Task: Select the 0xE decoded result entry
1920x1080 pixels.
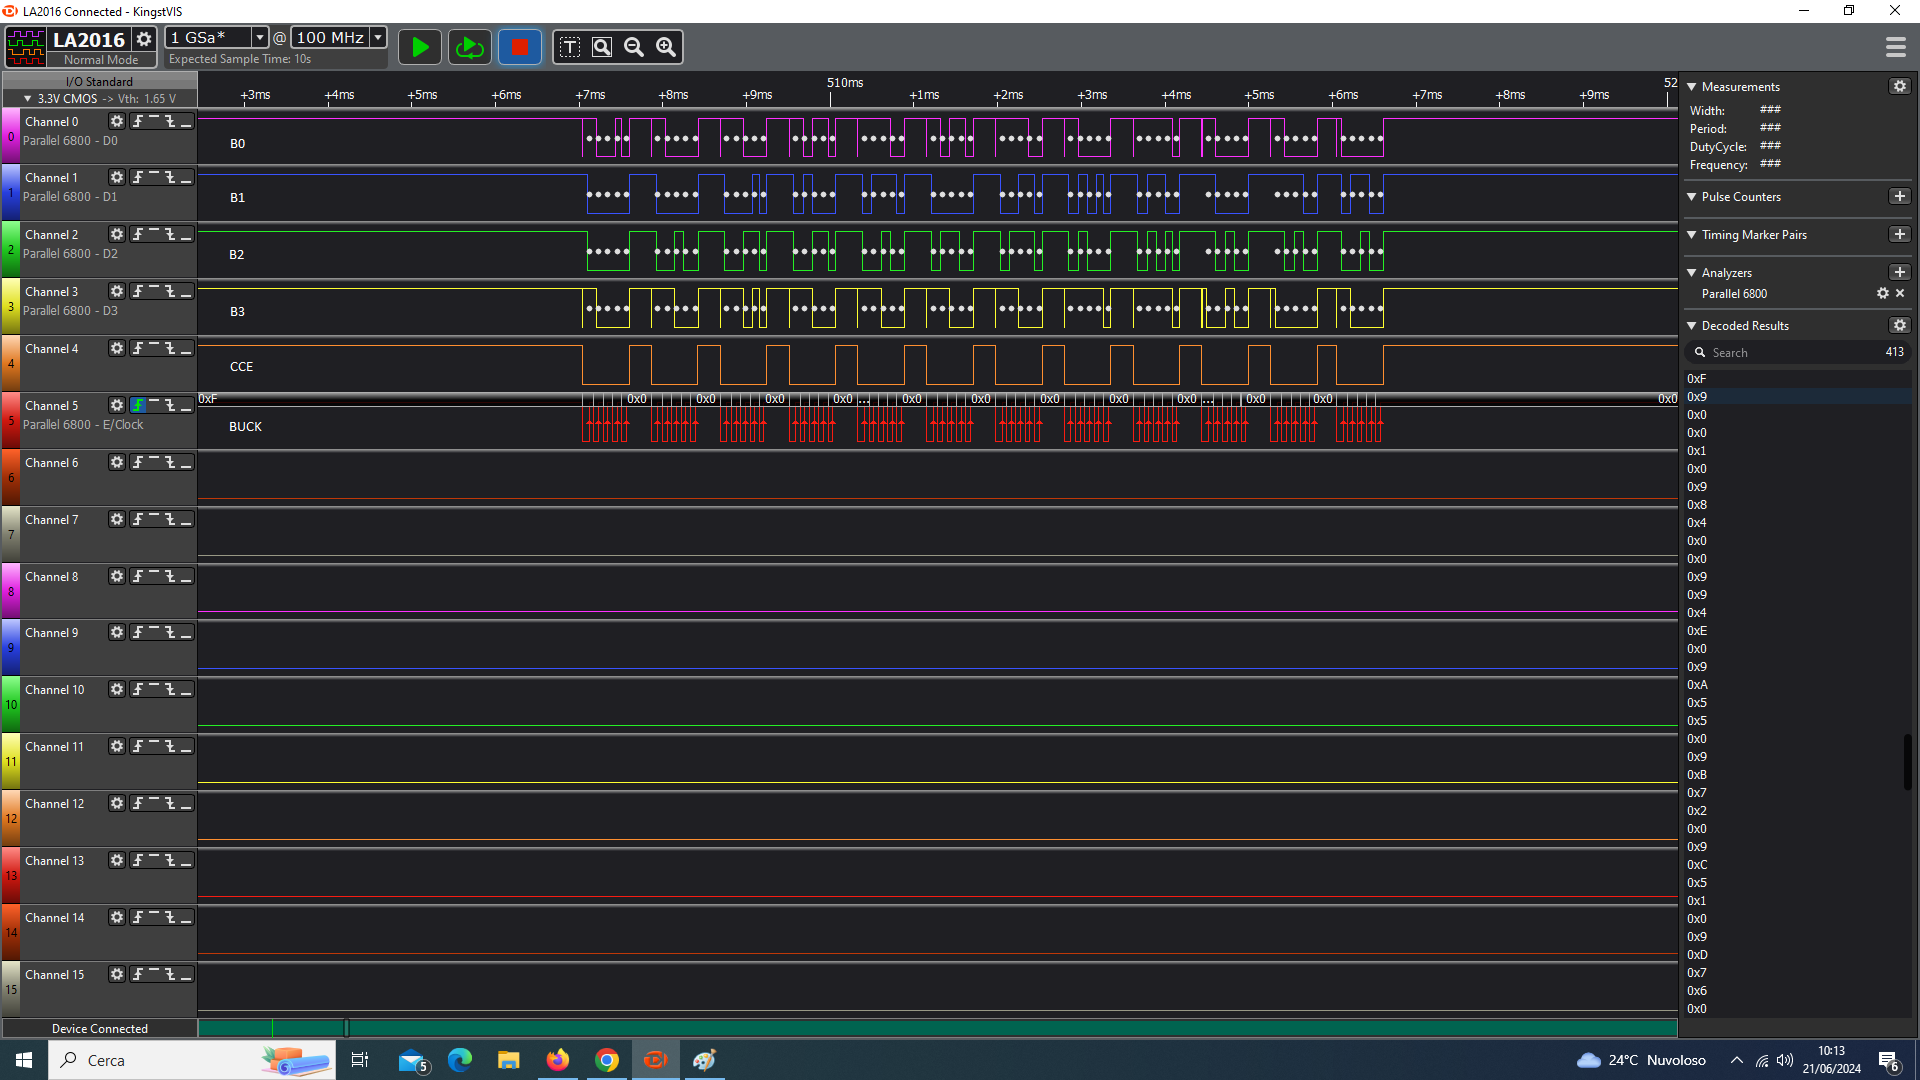Action: pyautogui.click(x=1797, y=631)
